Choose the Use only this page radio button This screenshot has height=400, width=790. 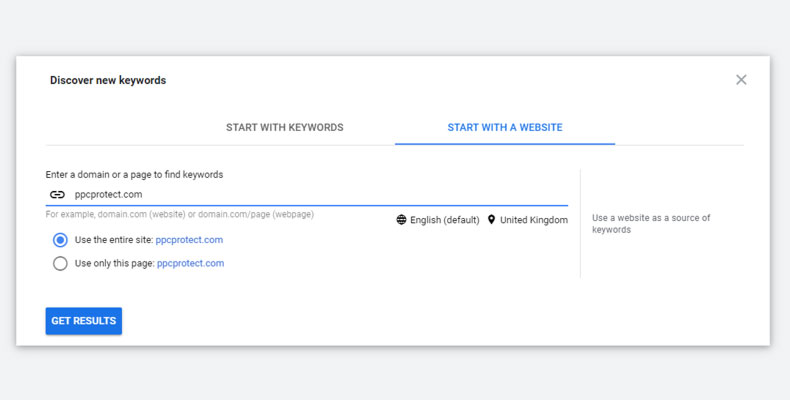pyautogui.click(x=60, y=263)
